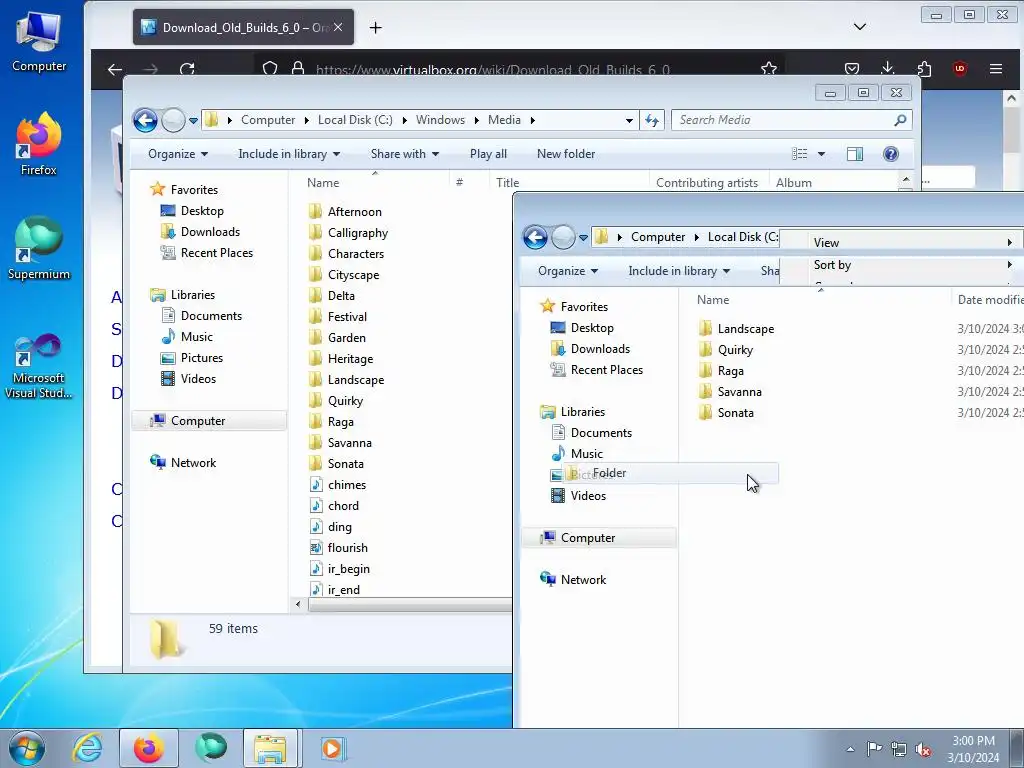Open Microsoft Visual Studio desktop shortcut

point(39,366)
